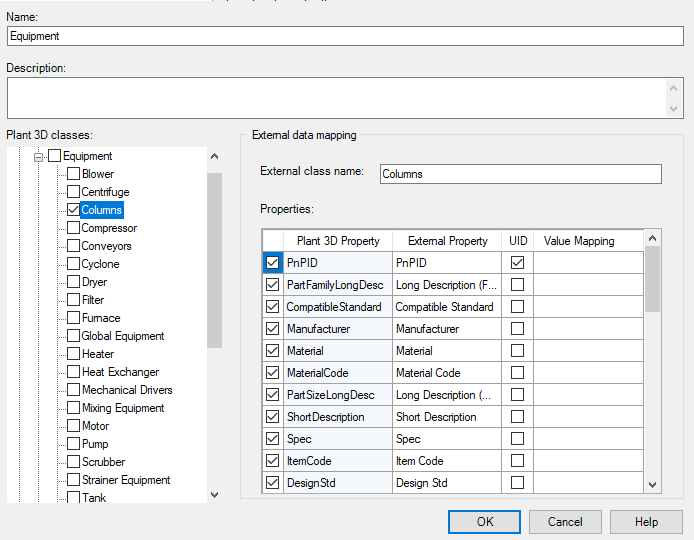Image resolution: width=694 pixels, height=540 pixels.
Task: Collapse the Equipment tree node
Action: tap(40, 156)
